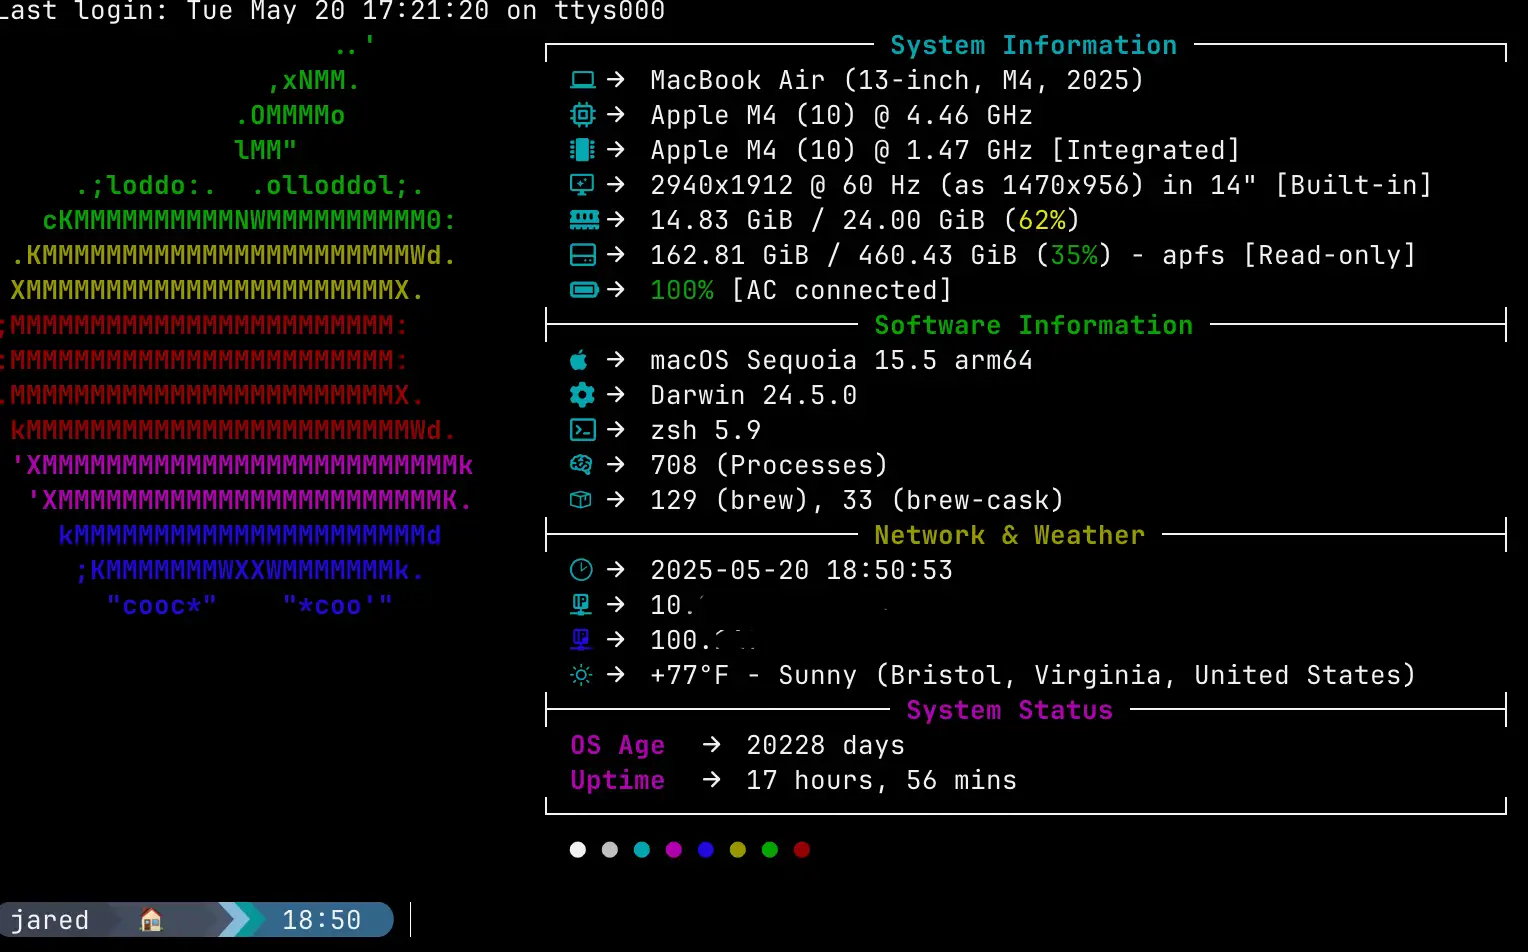Click the laptop icon beside MacBook Air

tap(582, 80)
